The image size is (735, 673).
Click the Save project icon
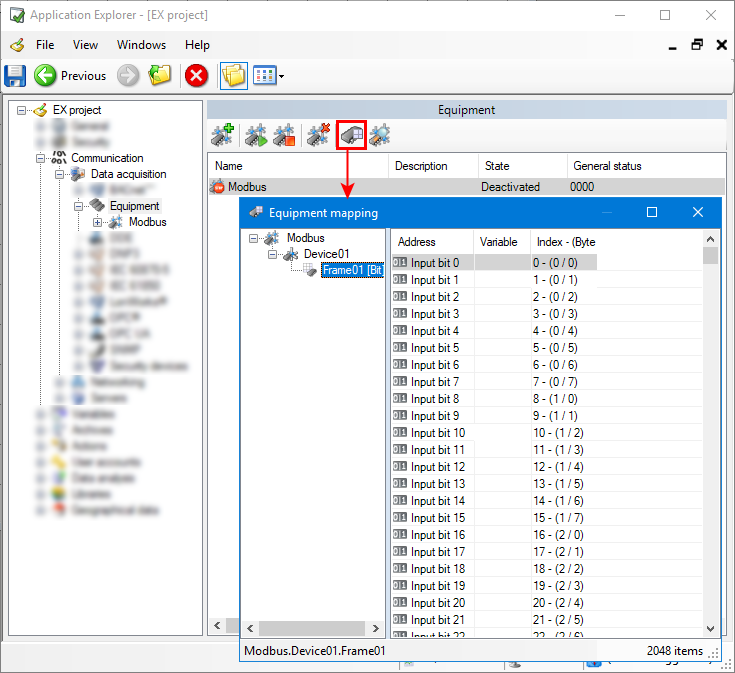point(15,76)
